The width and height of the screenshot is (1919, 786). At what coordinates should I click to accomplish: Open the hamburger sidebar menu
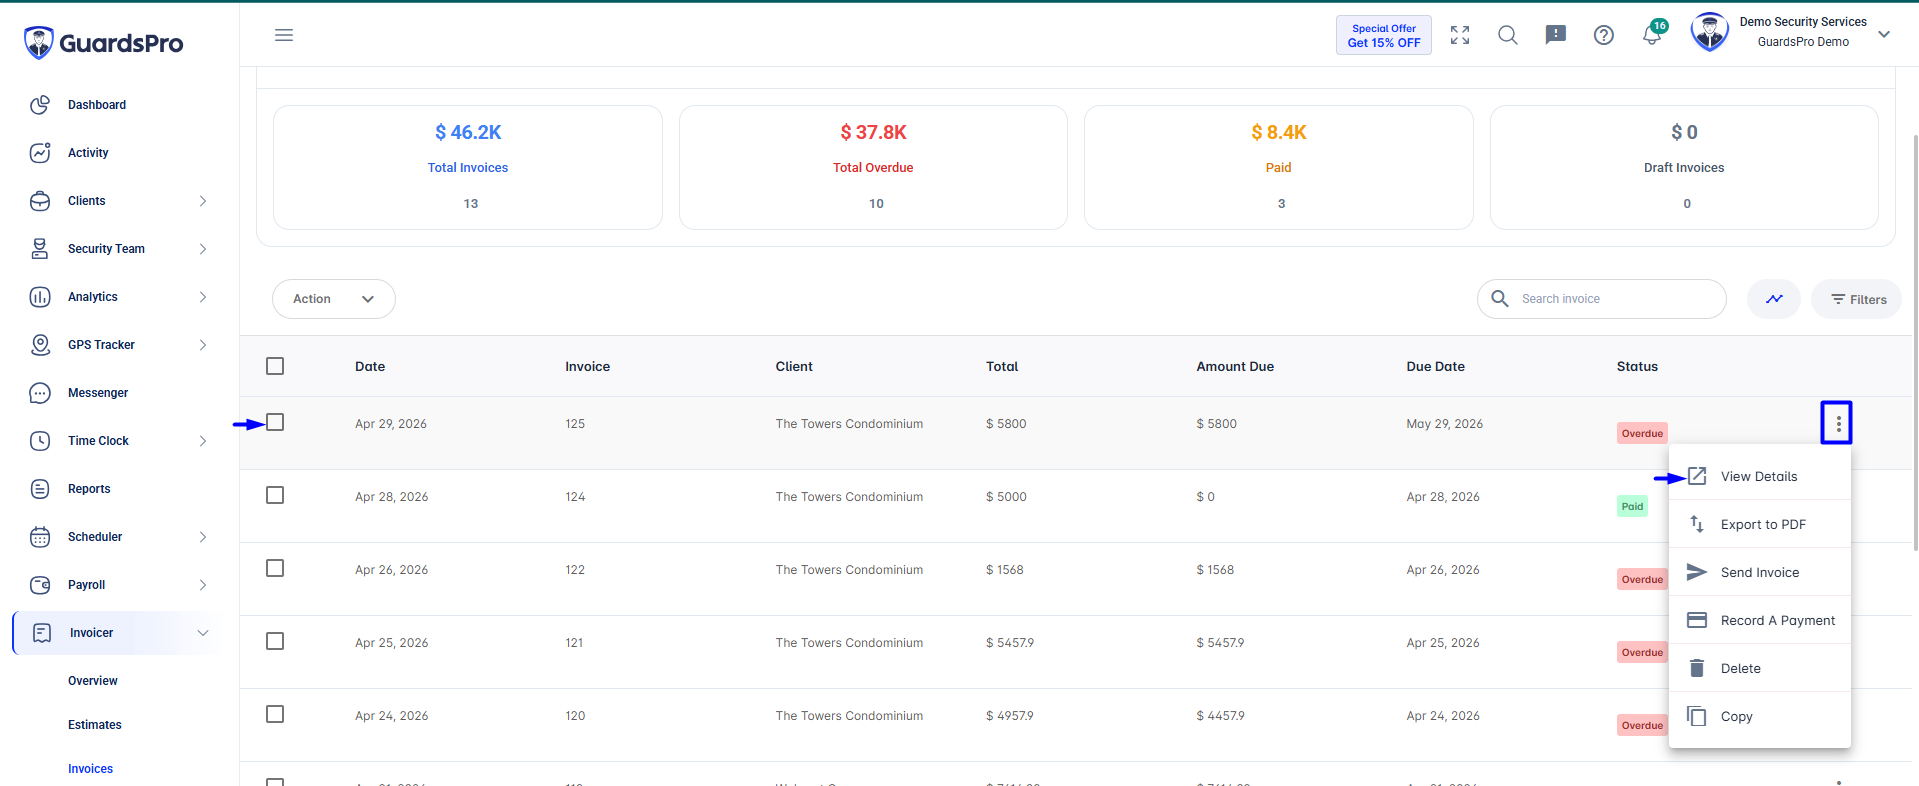284,35
